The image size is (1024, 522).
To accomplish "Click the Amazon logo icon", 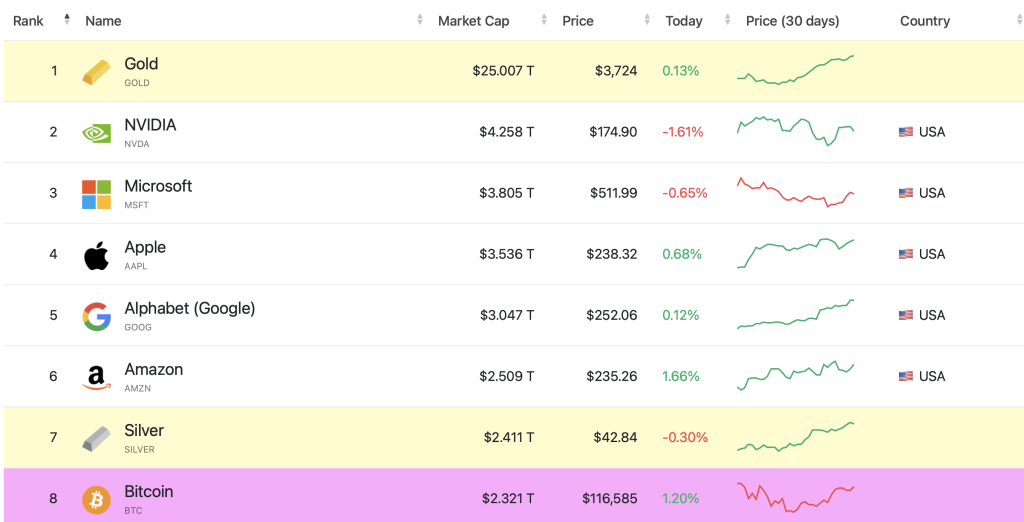I will point(97,377).
